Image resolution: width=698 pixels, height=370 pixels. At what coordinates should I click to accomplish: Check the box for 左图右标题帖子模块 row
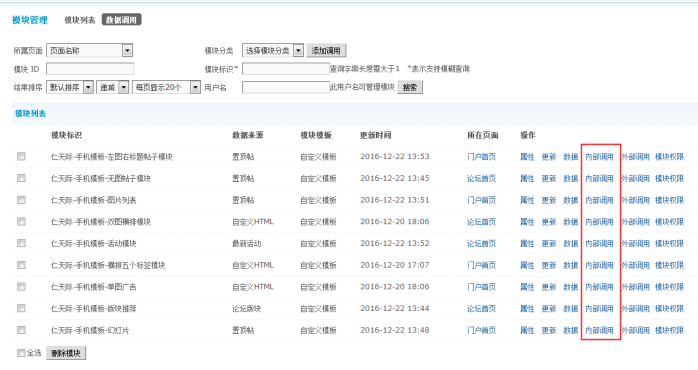click(21, 156)
